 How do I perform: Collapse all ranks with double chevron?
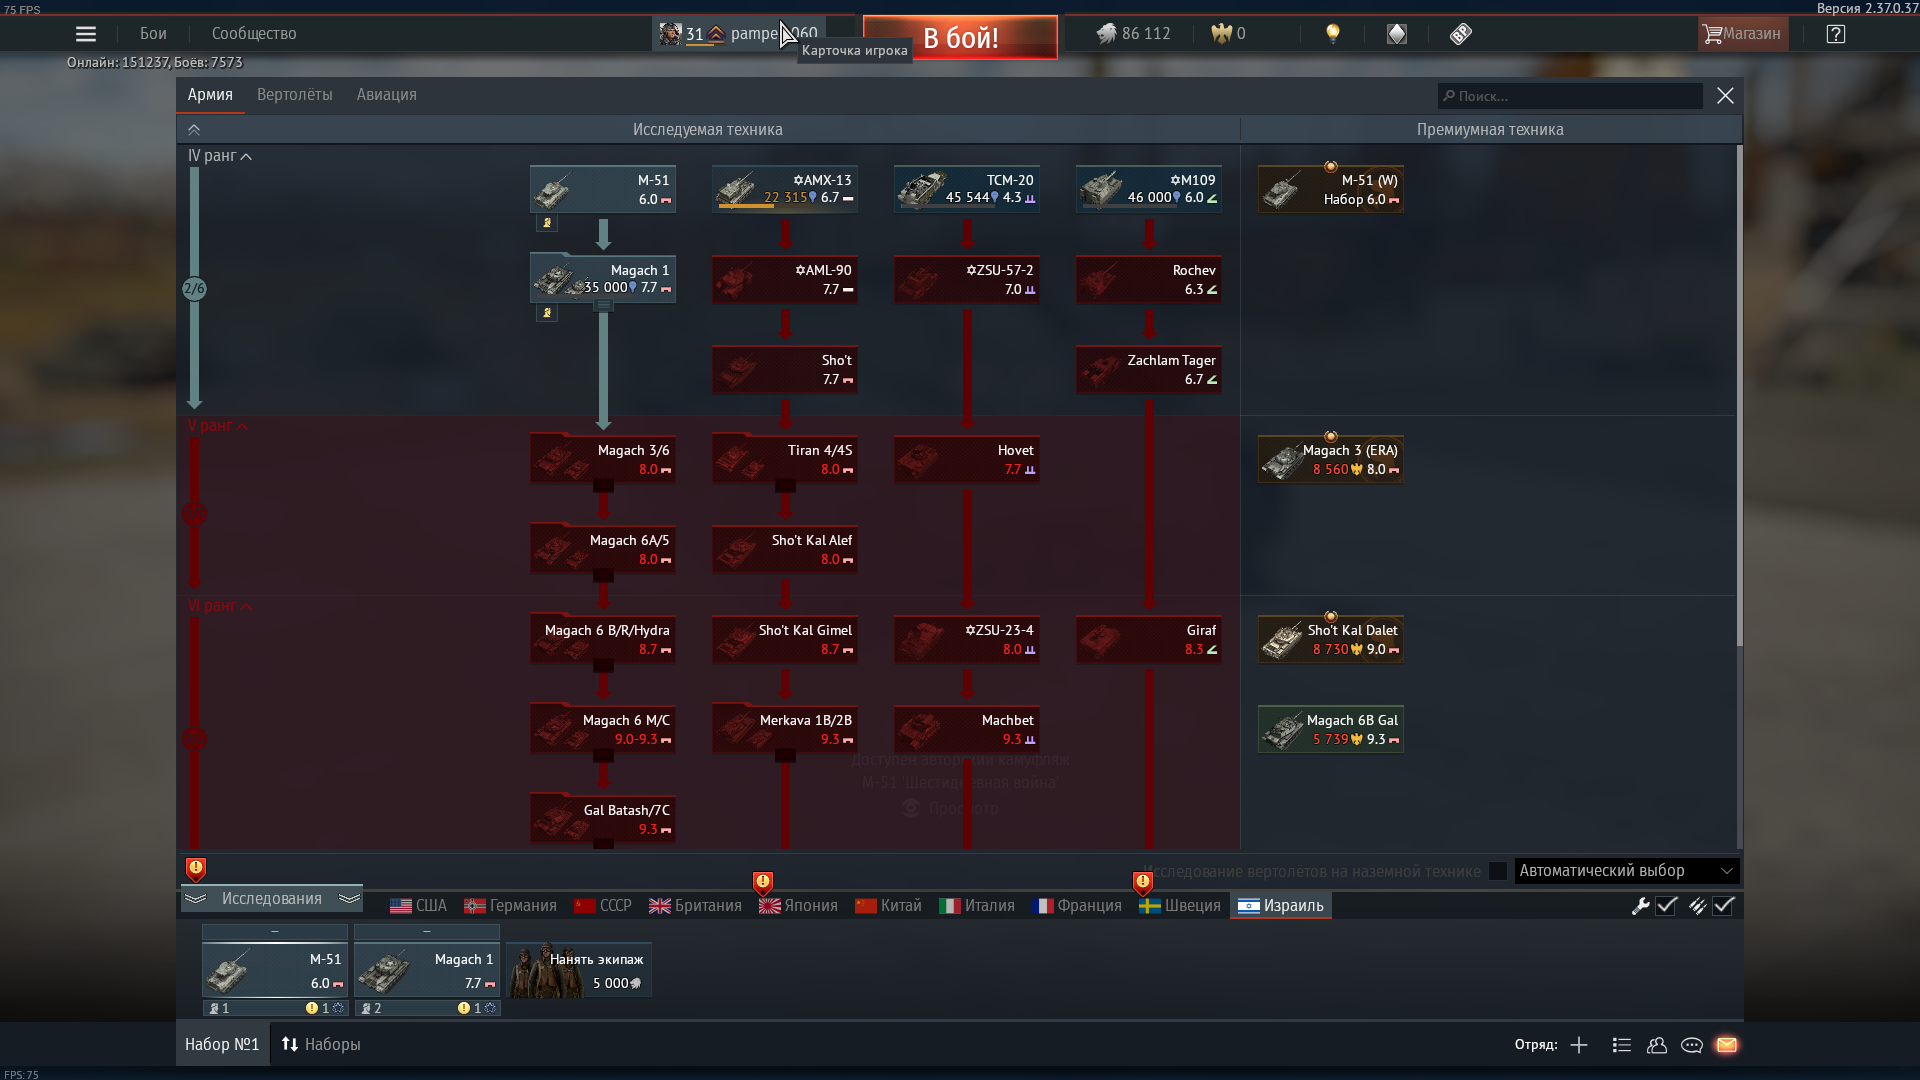(x=194, y=130)
